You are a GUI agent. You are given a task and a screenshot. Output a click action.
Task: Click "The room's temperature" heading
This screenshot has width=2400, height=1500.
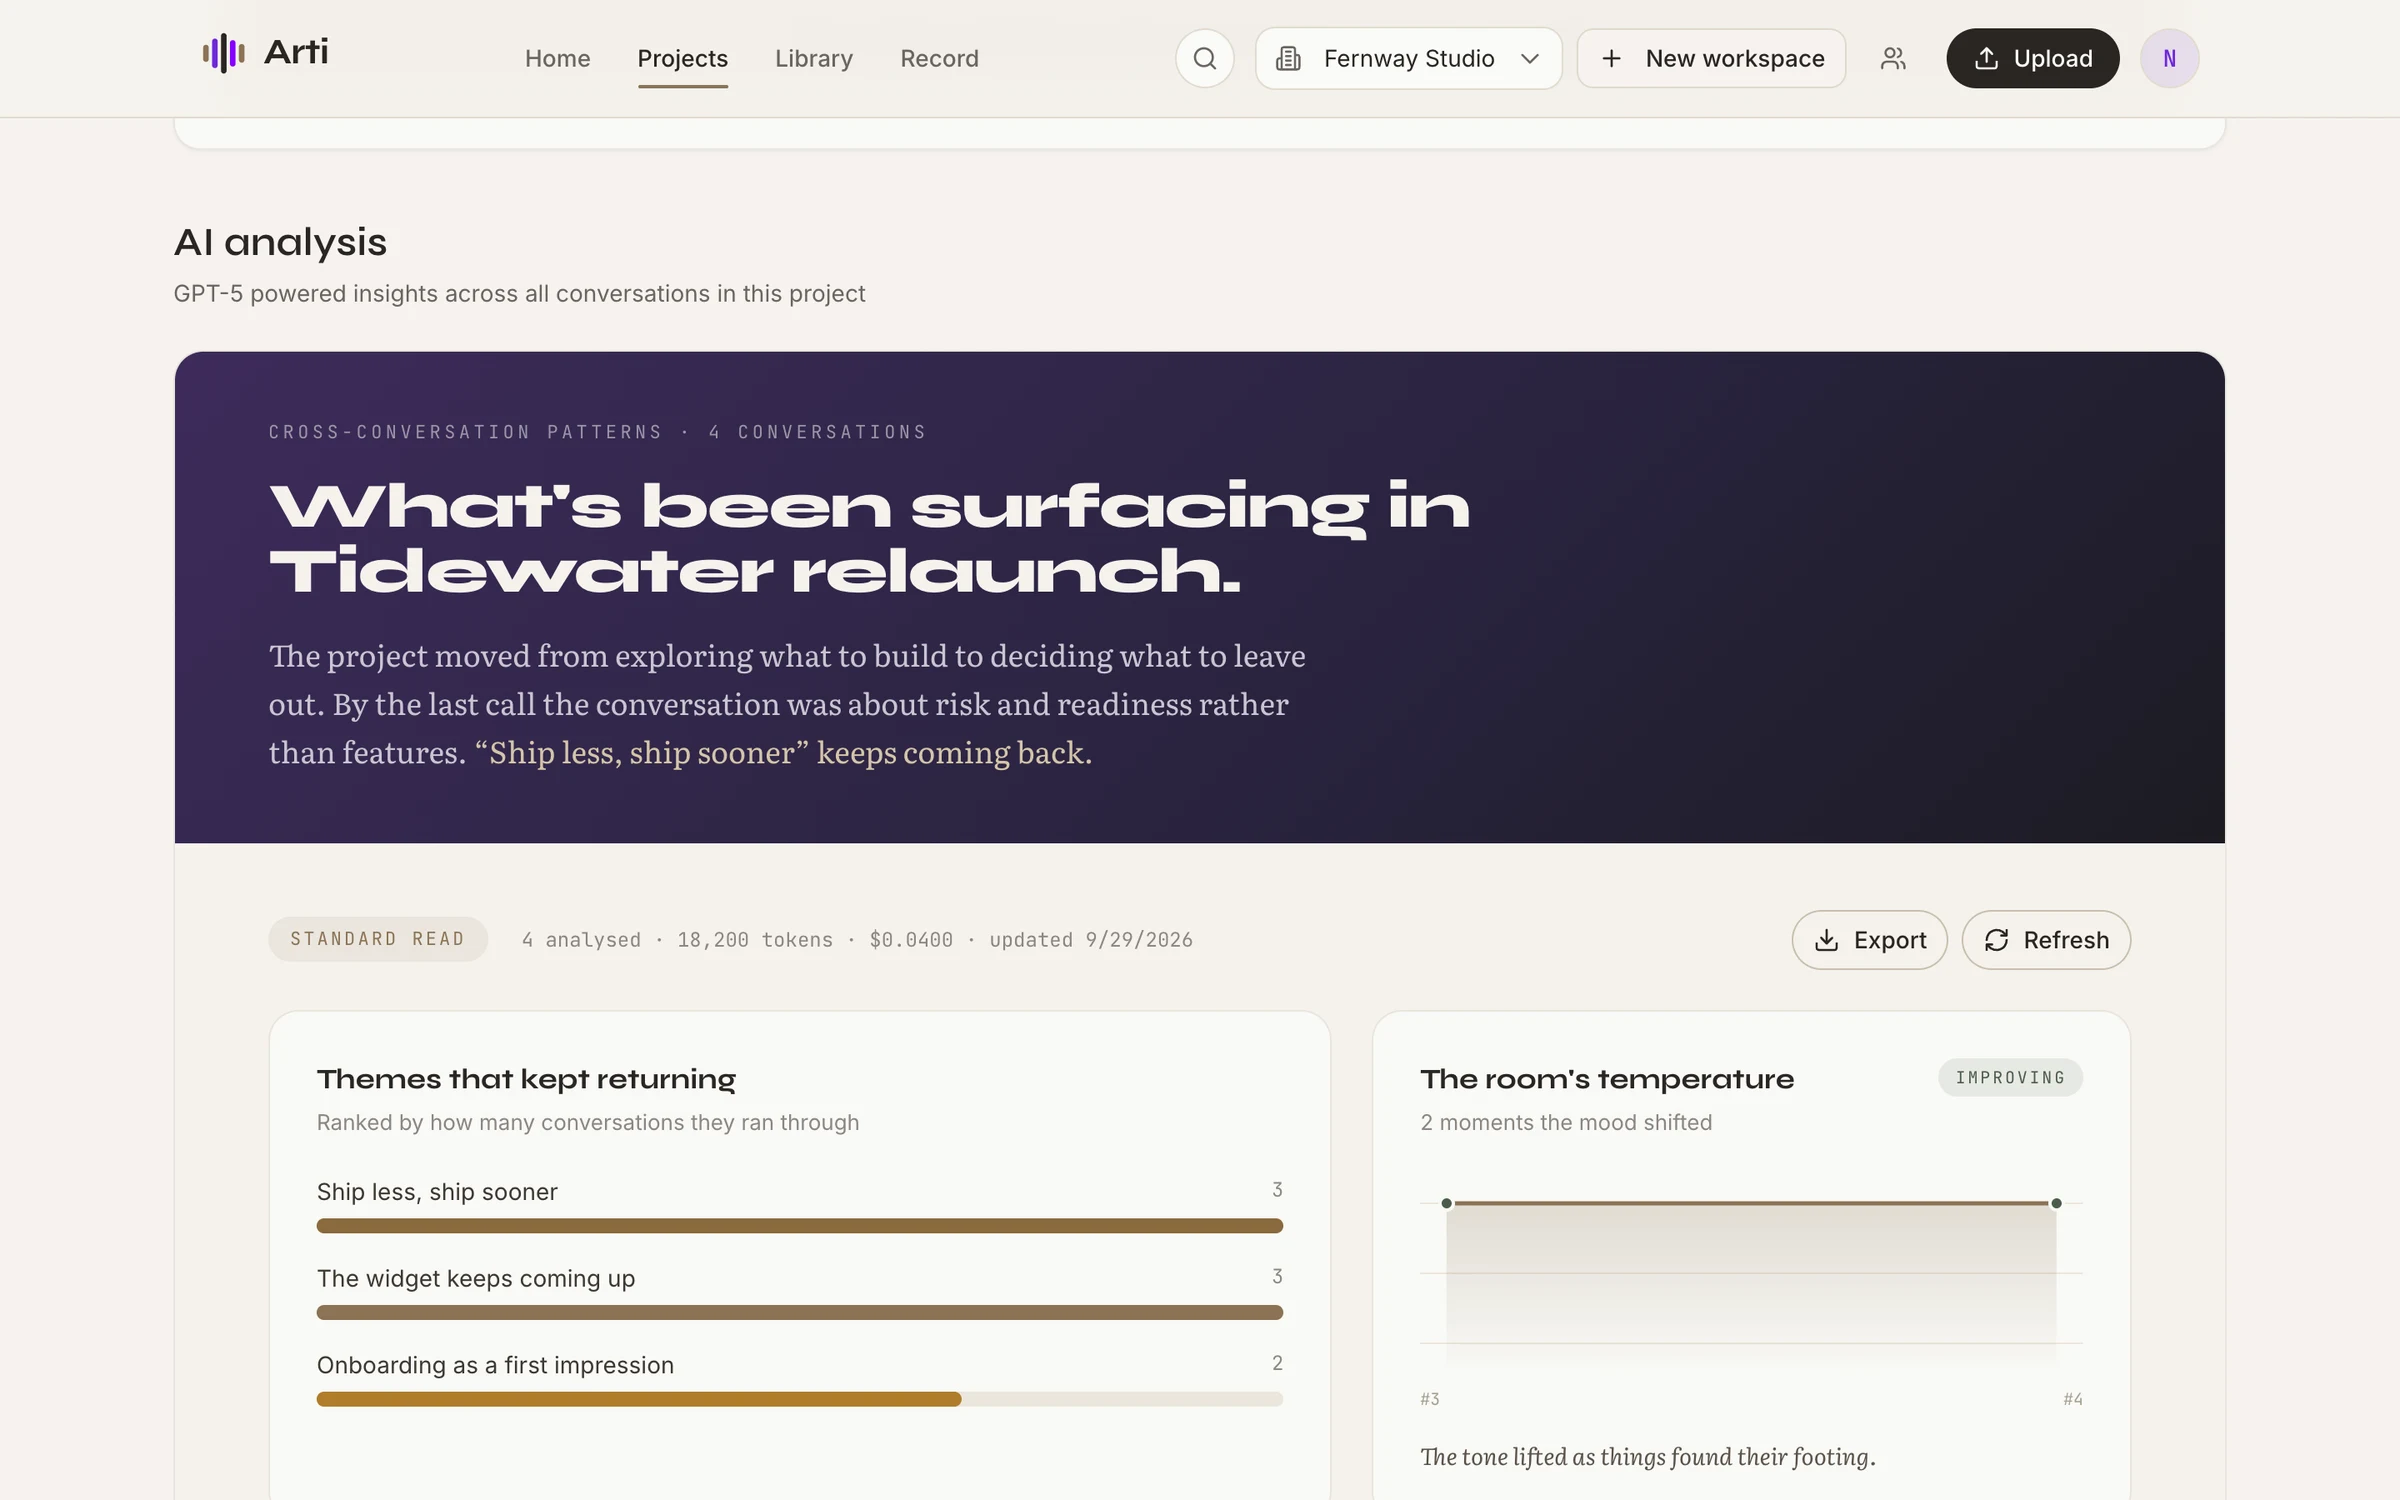(x=1607, y=1079)
